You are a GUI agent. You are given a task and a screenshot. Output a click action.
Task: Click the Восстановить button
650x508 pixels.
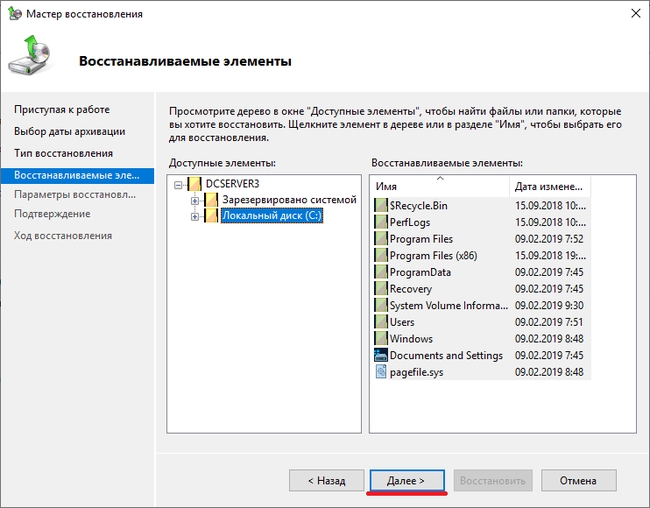[493, 481]
